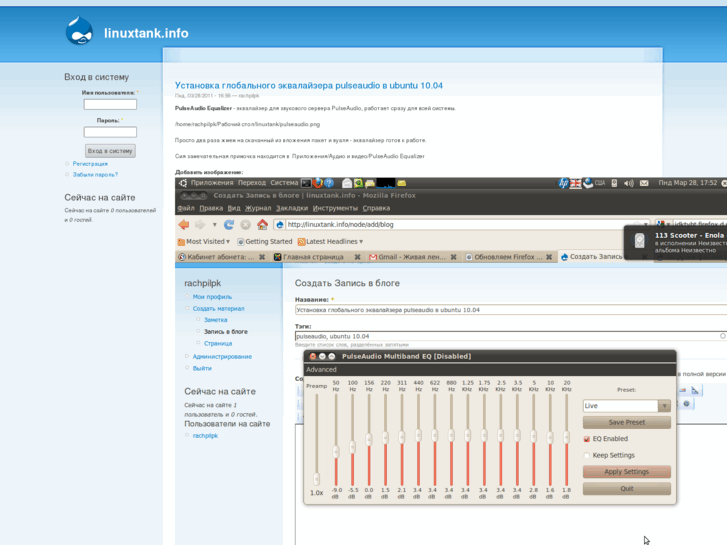This screenshot has height=545, width=727.
Task: Open the linuxtank.info site title link
Action: tap(146, 33)
